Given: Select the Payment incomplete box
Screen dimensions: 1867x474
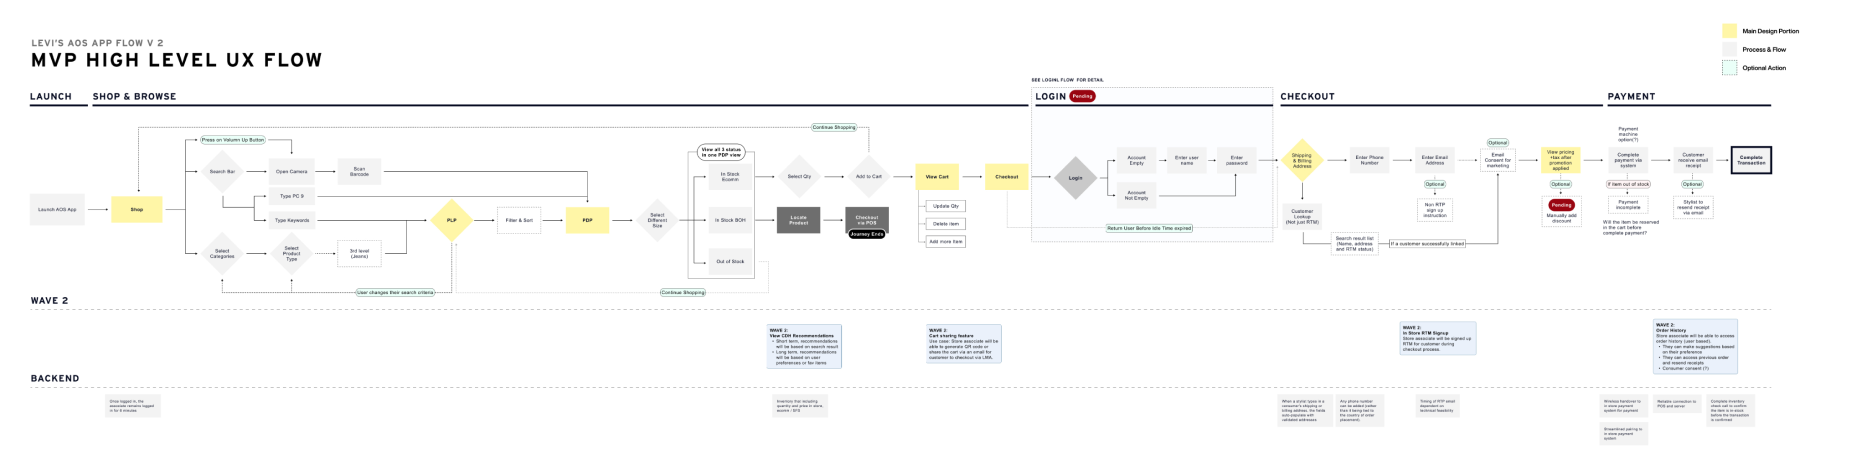Looking at the screenshot, I should point(1629,203).
